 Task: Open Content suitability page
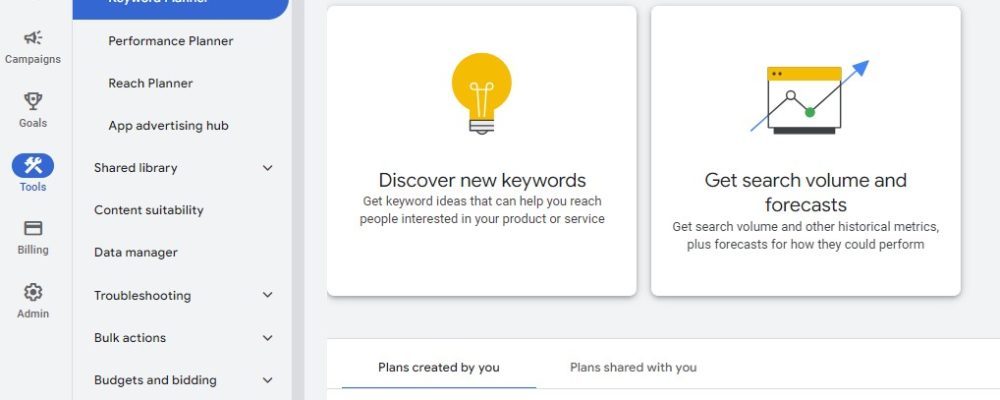149,210
